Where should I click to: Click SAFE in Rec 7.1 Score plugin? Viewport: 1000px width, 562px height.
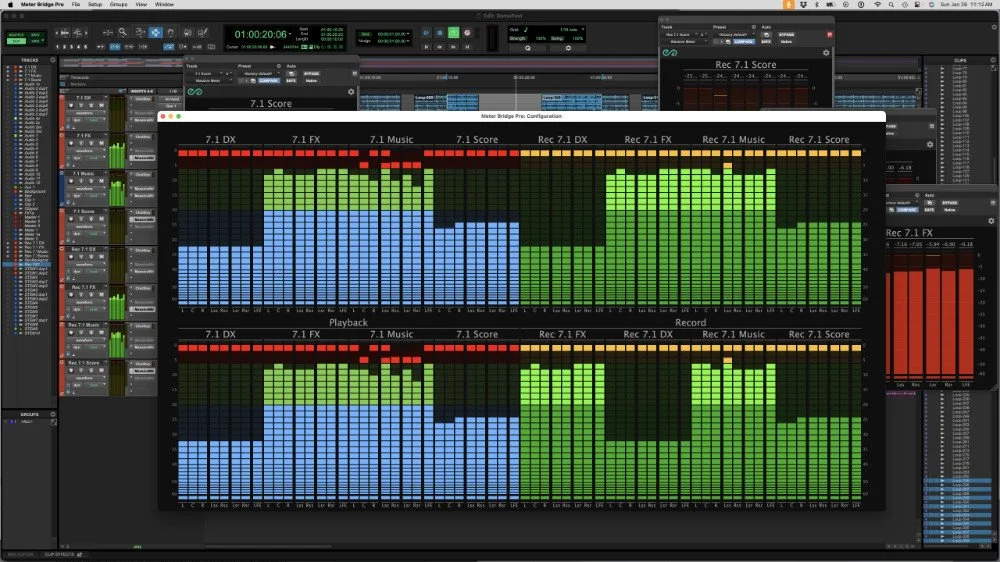coord(766,41)
